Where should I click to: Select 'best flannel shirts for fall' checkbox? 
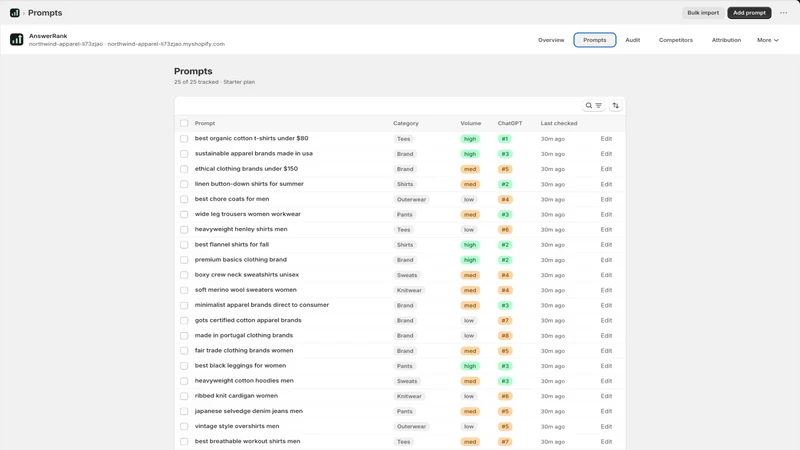point(184,244)
